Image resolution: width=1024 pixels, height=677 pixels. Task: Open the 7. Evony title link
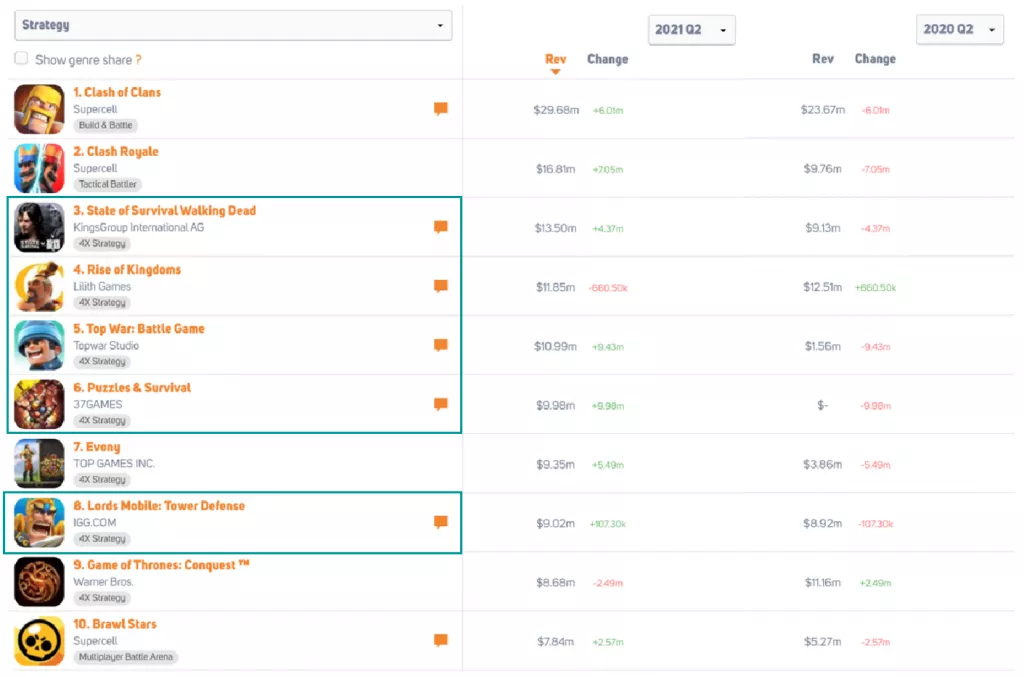click(x=97, y=447)
